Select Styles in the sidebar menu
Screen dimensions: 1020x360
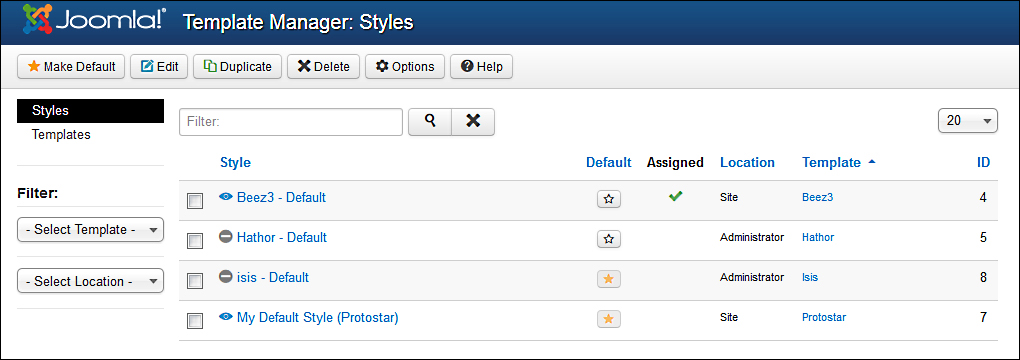90,111
